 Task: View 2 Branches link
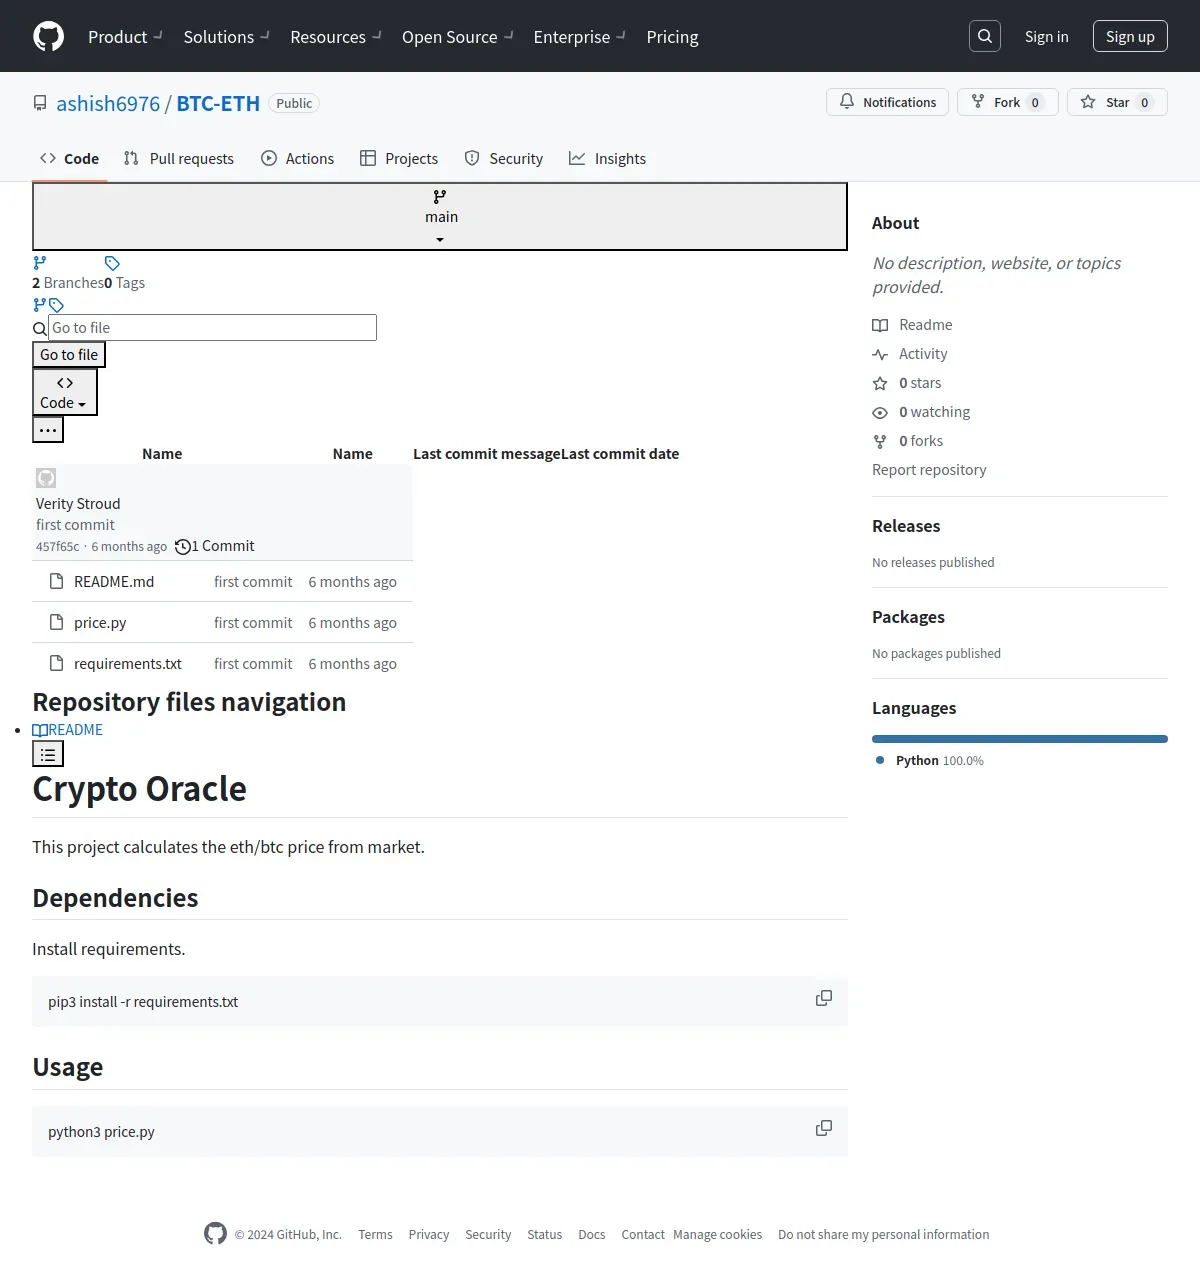point(68,283)
